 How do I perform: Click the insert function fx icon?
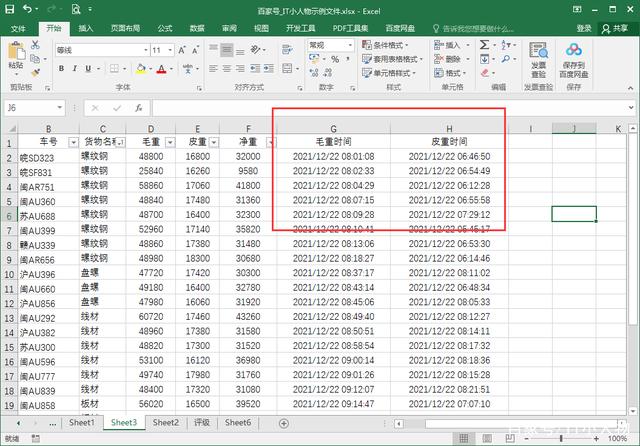(138, 108)
